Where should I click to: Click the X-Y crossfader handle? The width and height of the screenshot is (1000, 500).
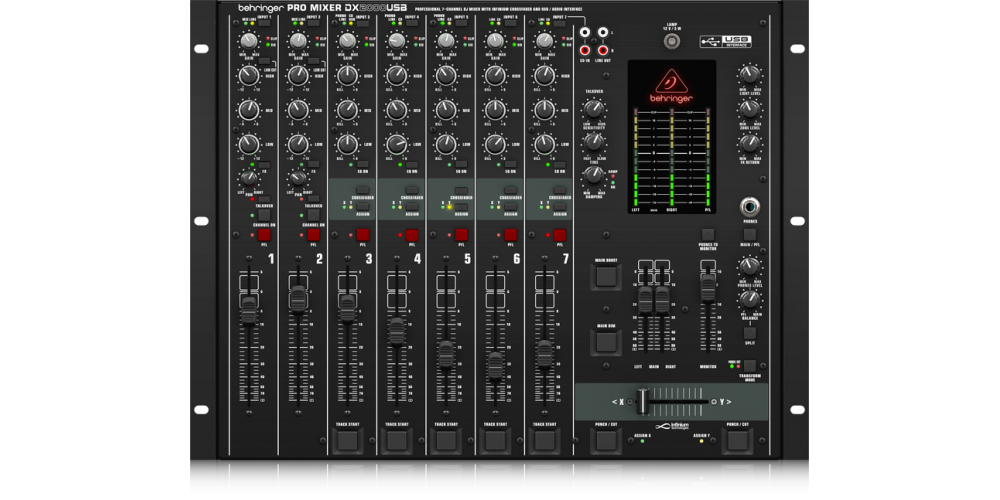pyautogui.click(x=643, y=402)
